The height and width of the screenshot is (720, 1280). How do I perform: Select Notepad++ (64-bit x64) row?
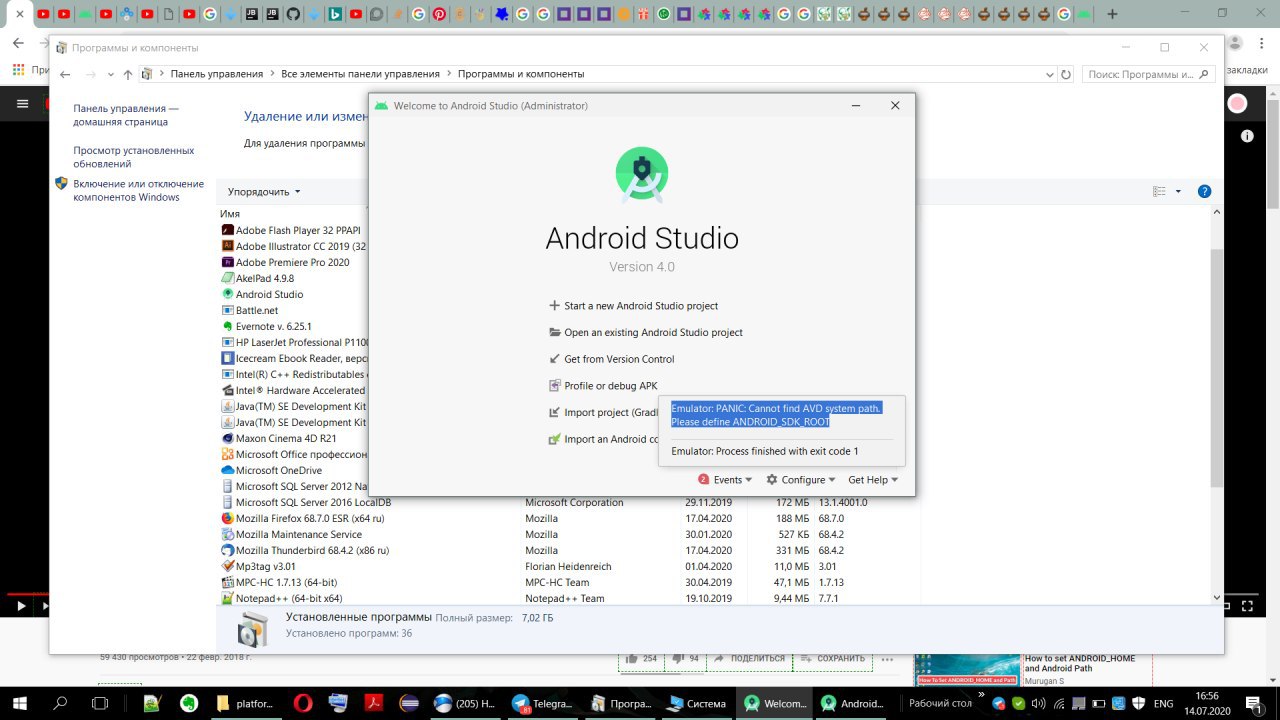click(567, 598)
